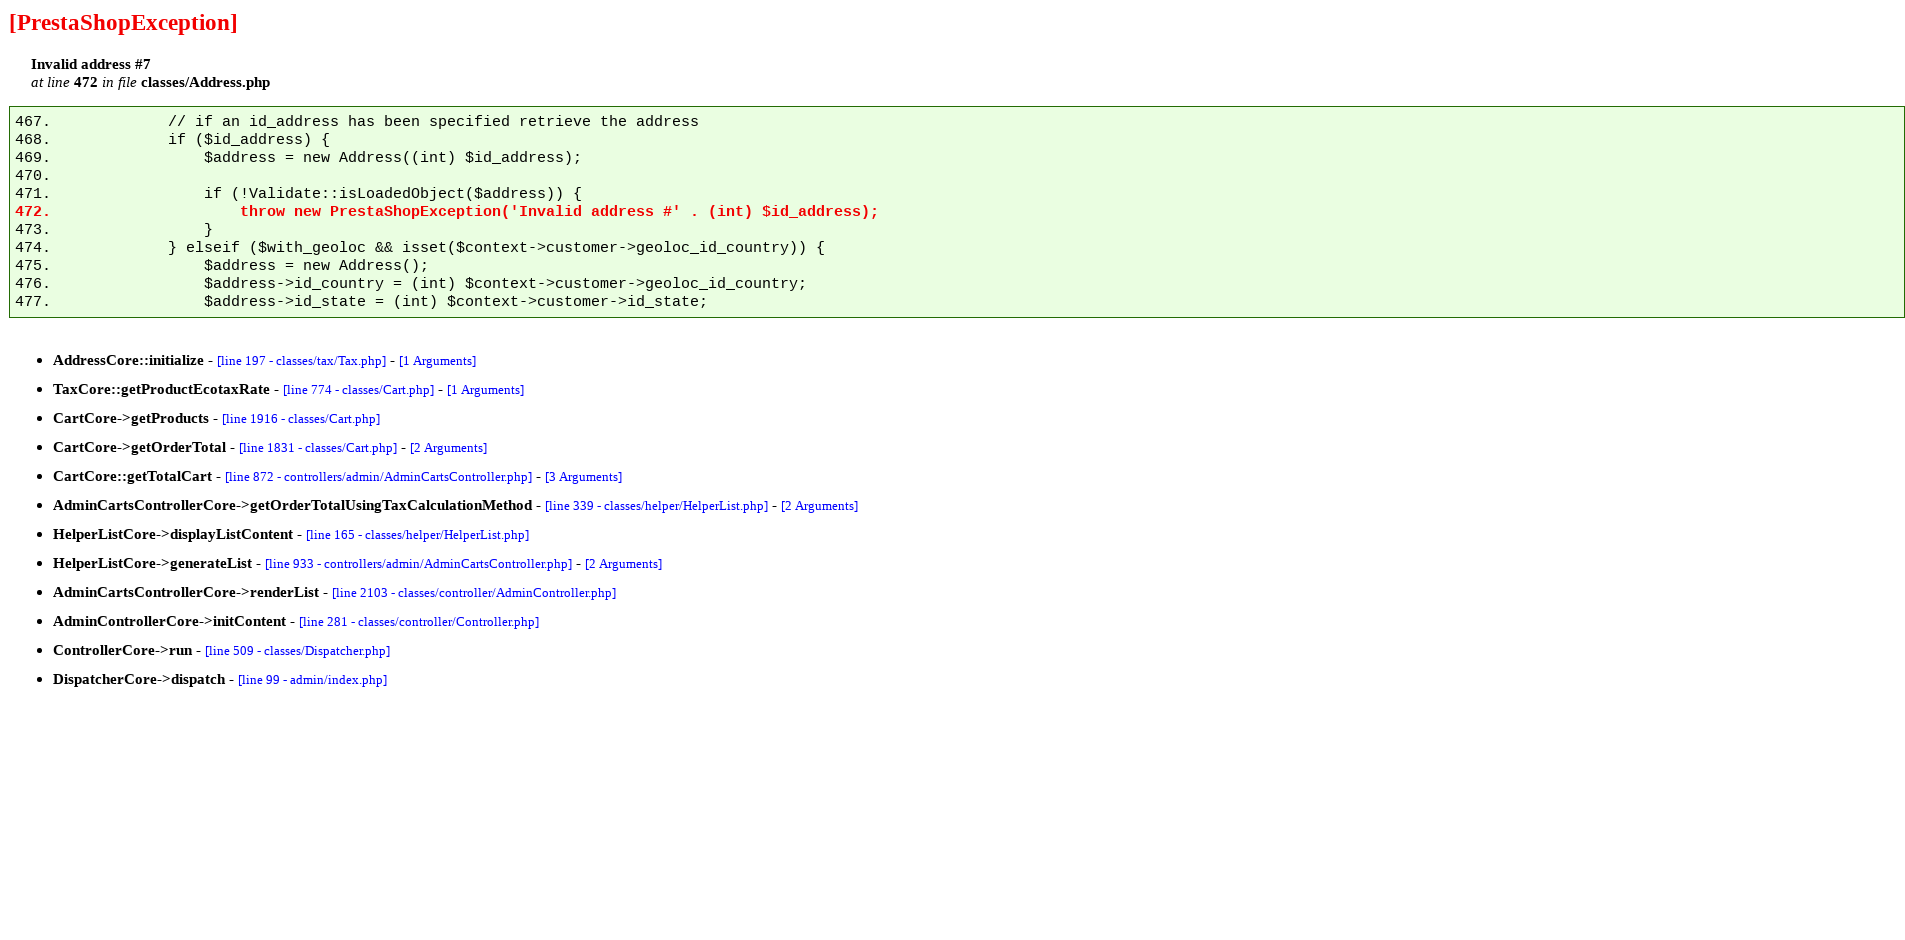
Task: Click the CartCore->getProducts trace entry
Action: click(x=131, y=418)
